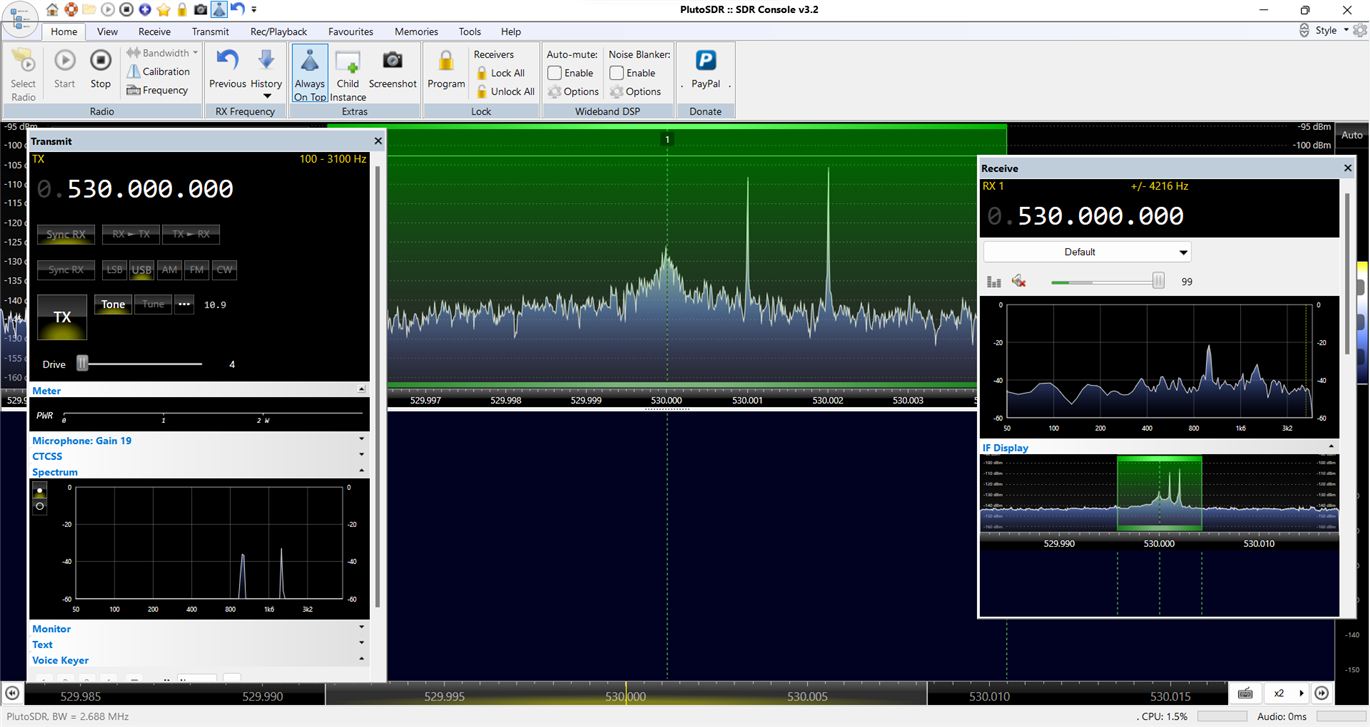
Task: Toggle Sync RX in Transmit panel top row
Action: click(x=66, y=235)
